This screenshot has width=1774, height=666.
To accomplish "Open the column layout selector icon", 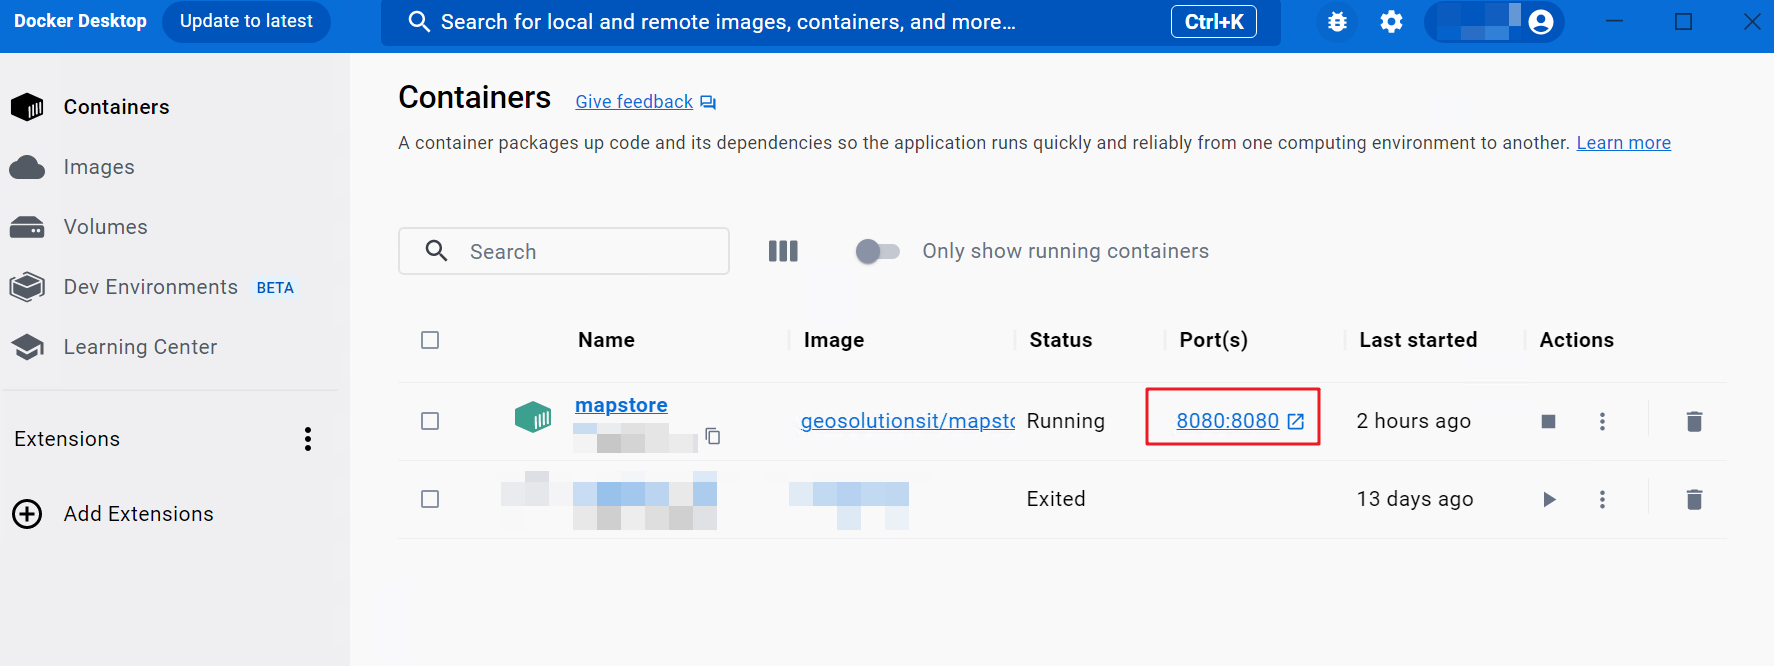I will tap(783, 251).
